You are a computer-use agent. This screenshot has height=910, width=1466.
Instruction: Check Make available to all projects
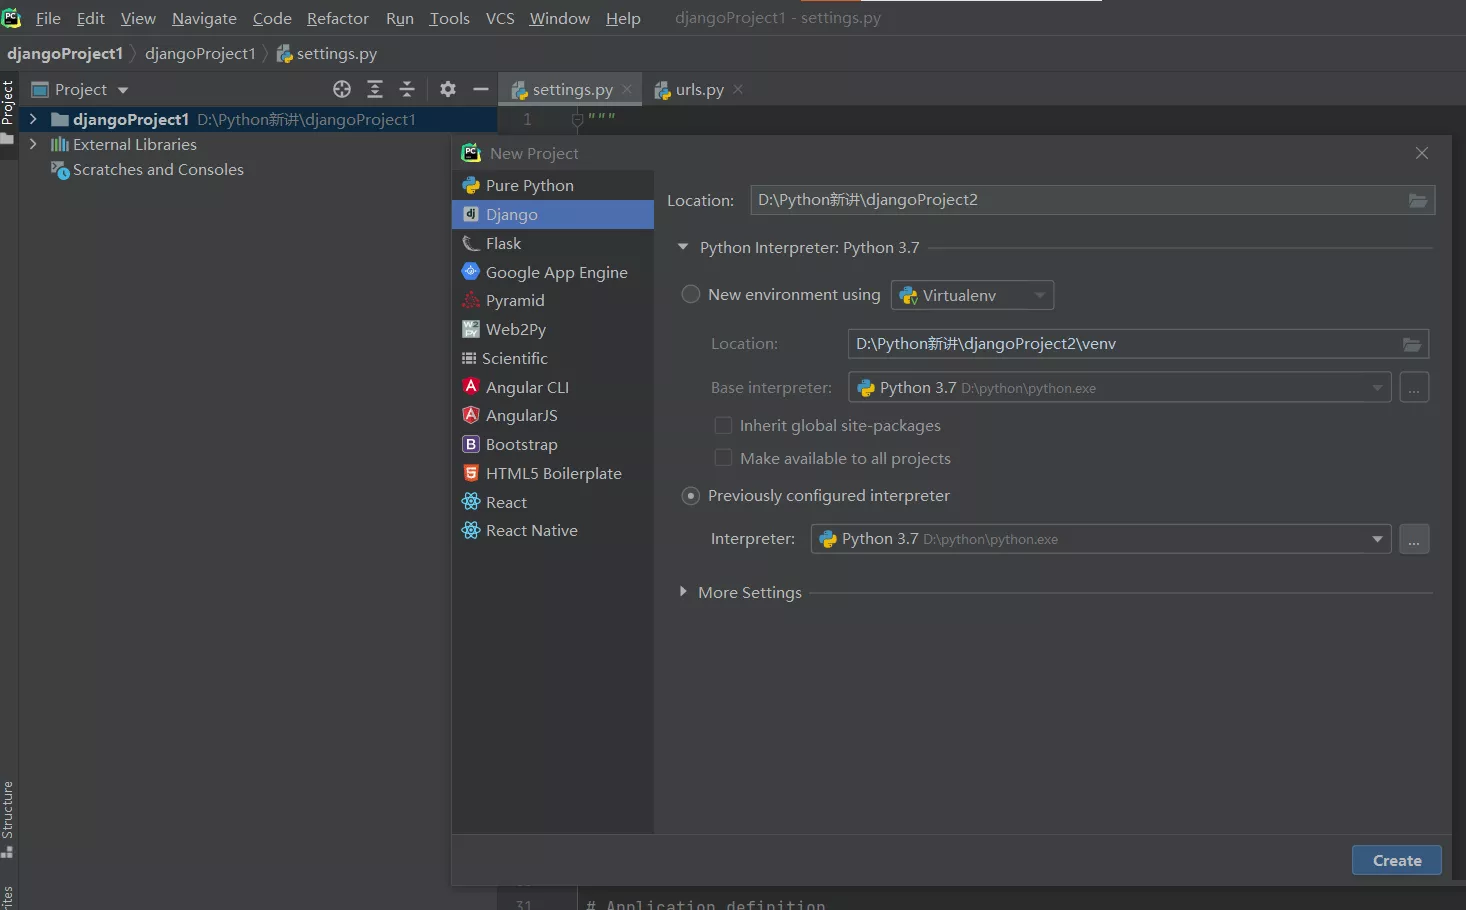(723, 458)
